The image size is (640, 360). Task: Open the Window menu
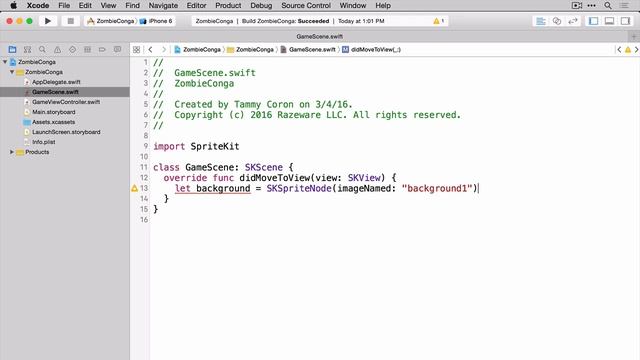click(353, 5)
